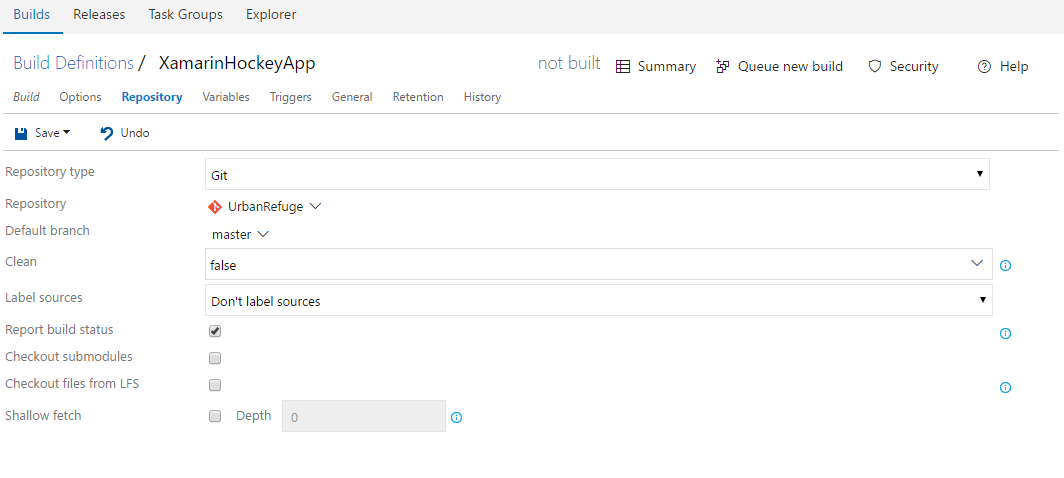Click the Security link label
1064x478 pixels.
coord(914,67)
